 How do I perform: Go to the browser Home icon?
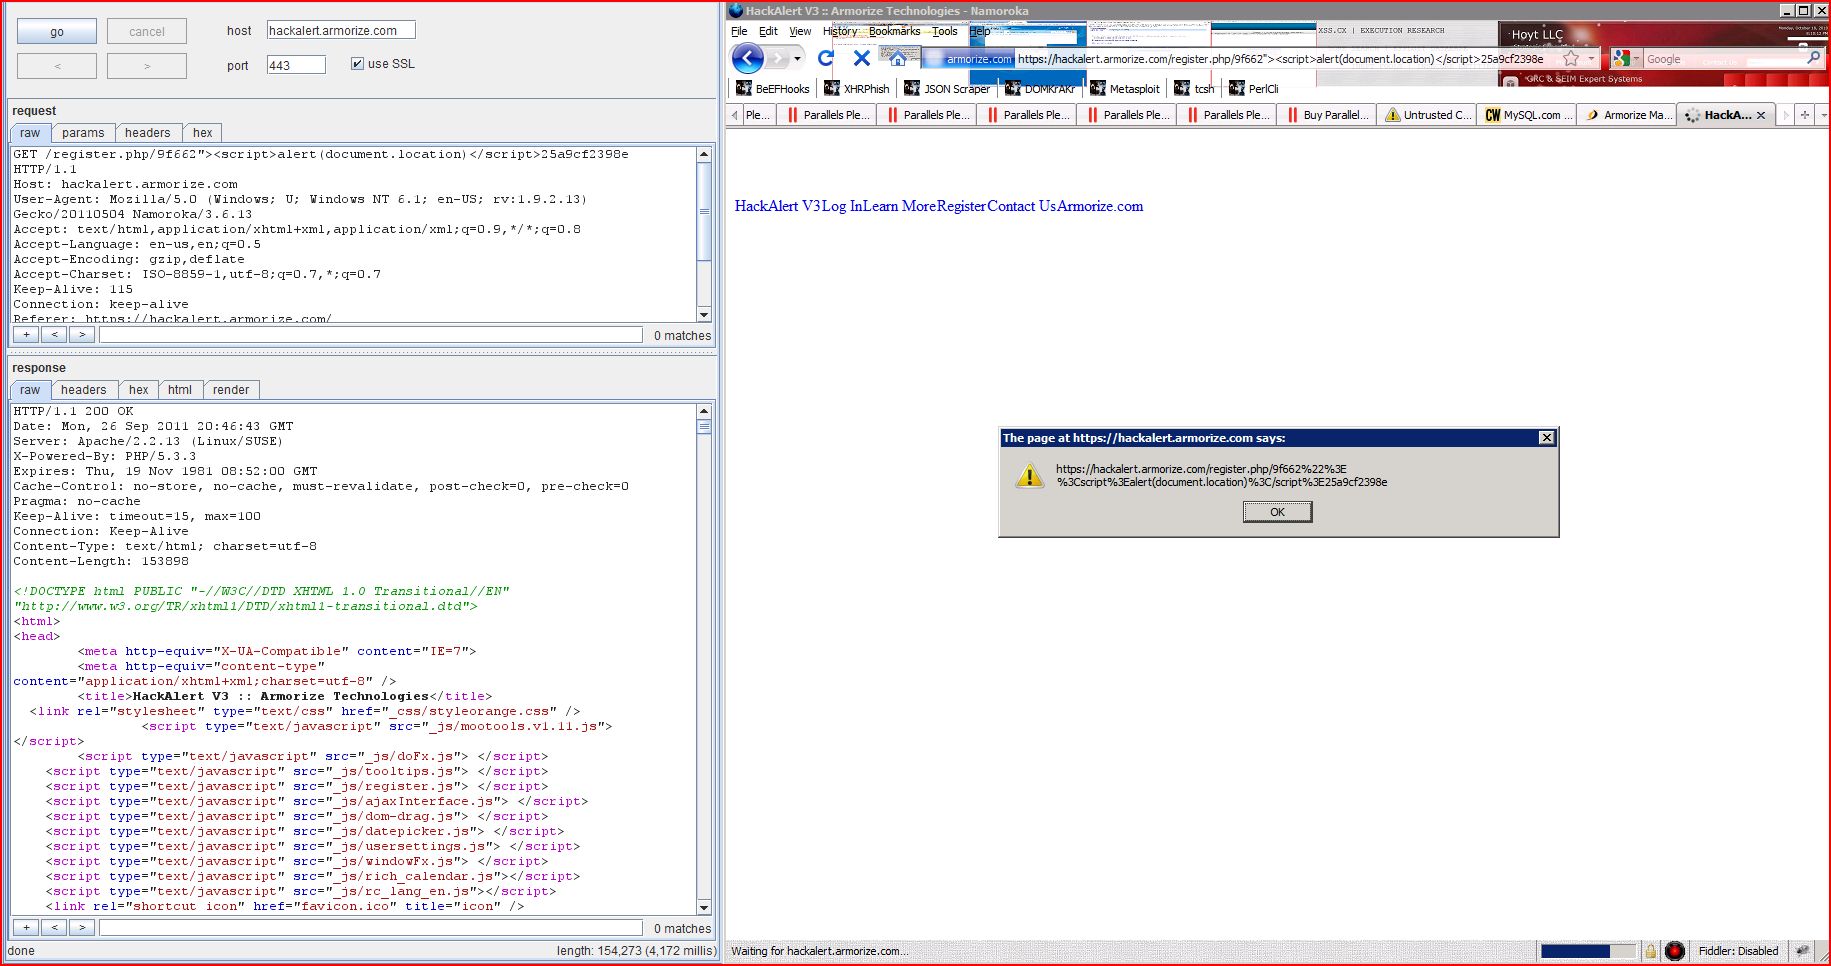coord(898,57)
